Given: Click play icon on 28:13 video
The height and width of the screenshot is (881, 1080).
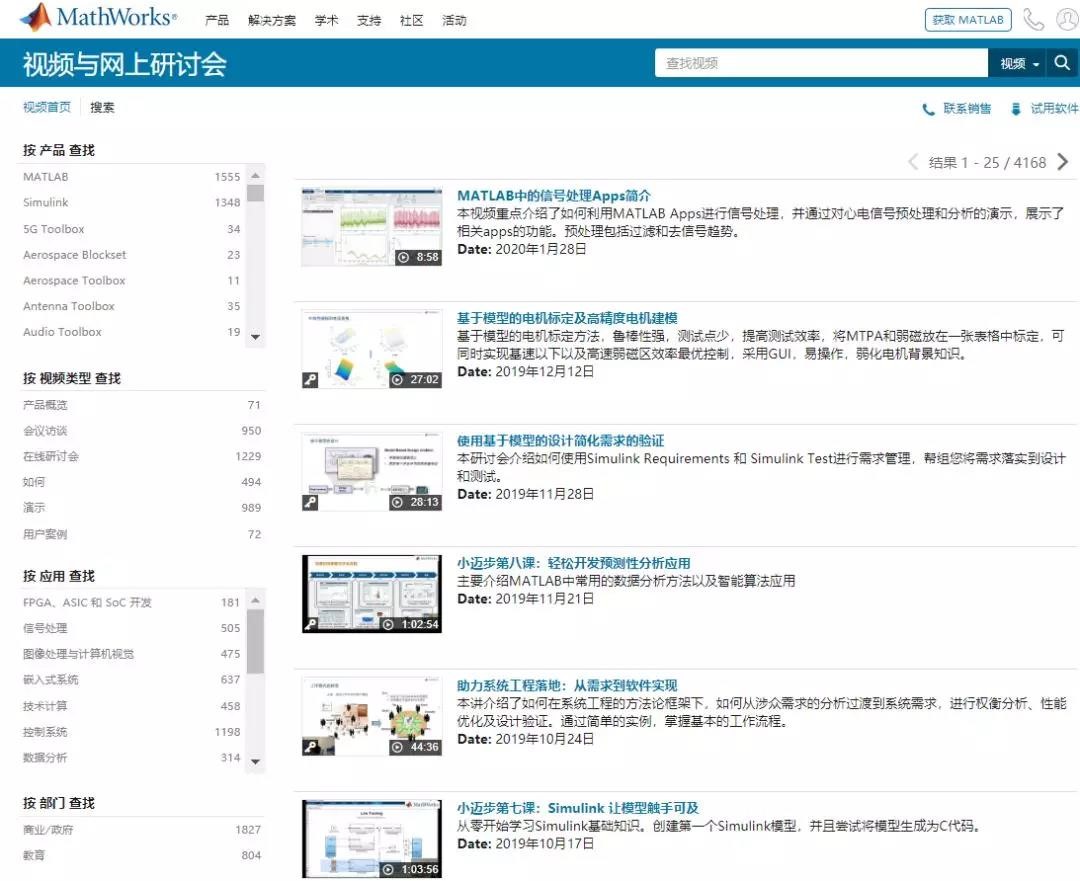Looking at the screenshot, I should 397,502.
